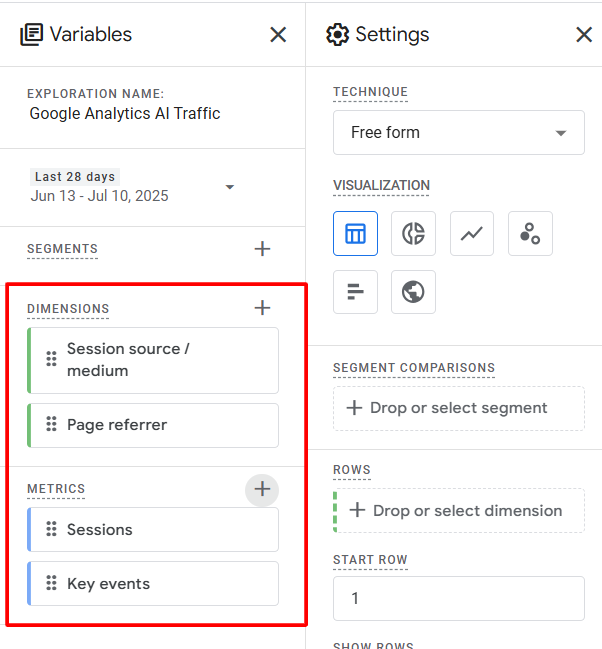The width and height of the screenshot is (602, 649).
Task: Click Drop or select segment area
Action: (x=458, y=408)
